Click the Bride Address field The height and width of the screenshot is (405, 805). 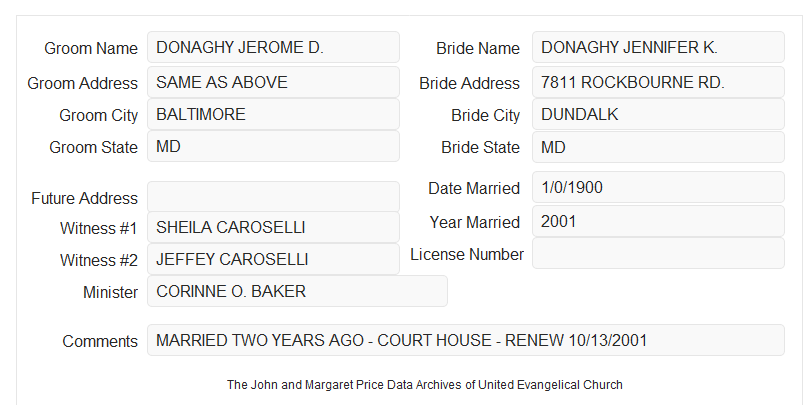[x=658, y=82]
